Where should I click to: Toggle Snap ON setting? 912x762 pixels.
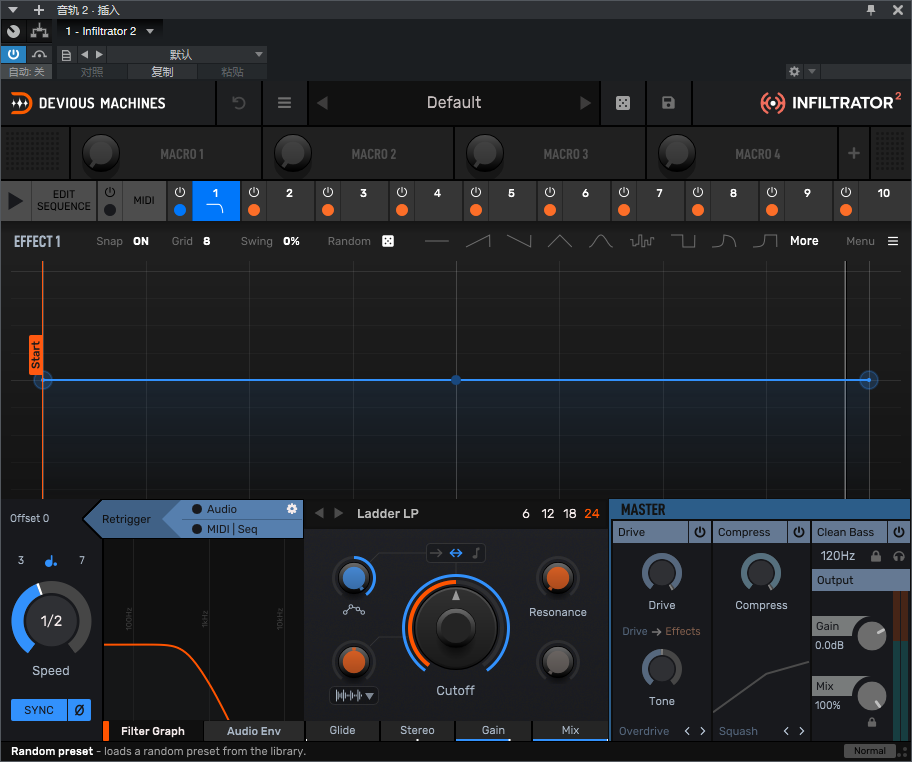141,241
